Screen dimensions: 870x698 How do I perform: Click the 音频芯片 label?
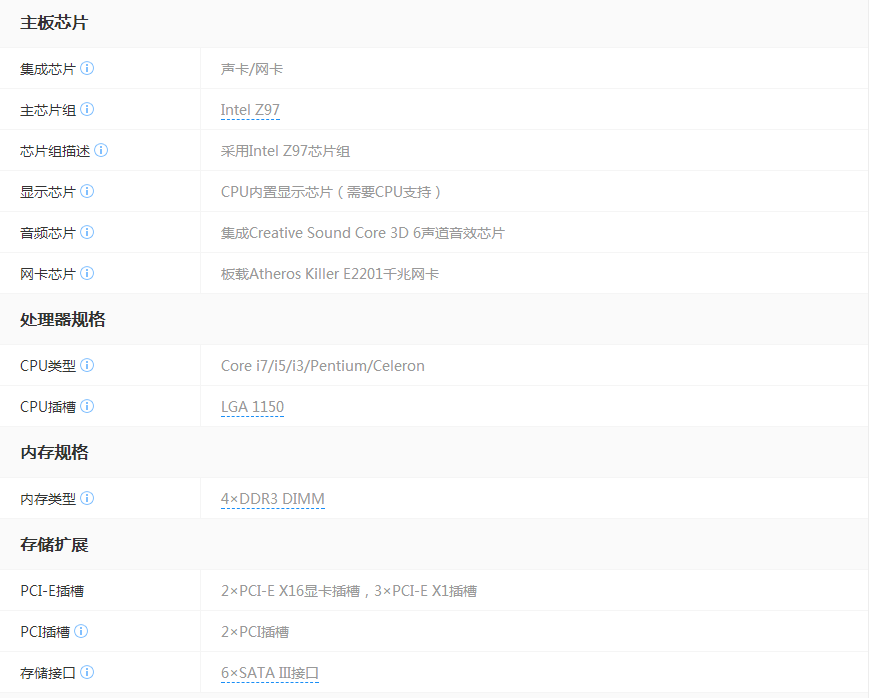pyautogui.click(x=48, y=234)
